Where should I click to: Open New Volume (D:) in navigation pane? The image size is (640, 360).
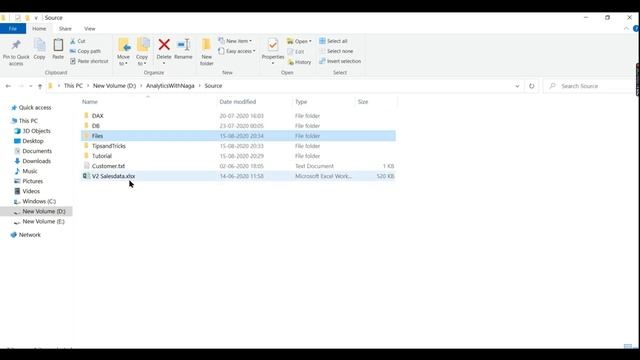click(x=44, y=211)
